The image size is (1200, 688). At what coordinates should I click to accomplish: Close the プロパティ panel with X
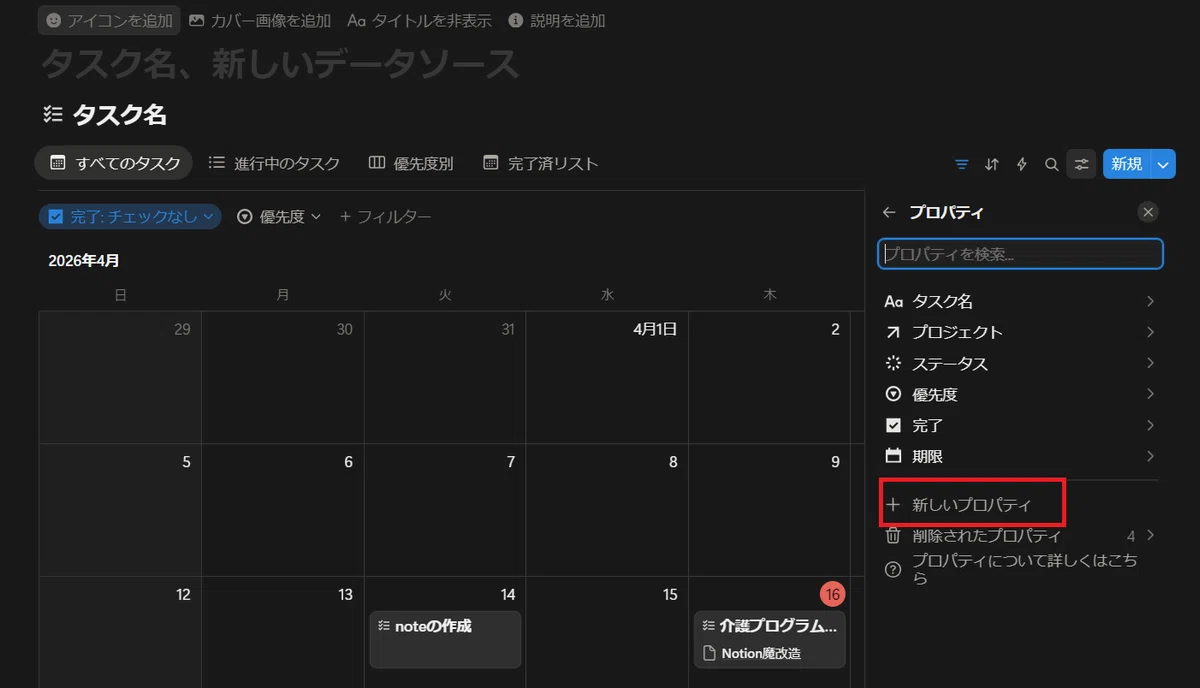[1148, 212]
